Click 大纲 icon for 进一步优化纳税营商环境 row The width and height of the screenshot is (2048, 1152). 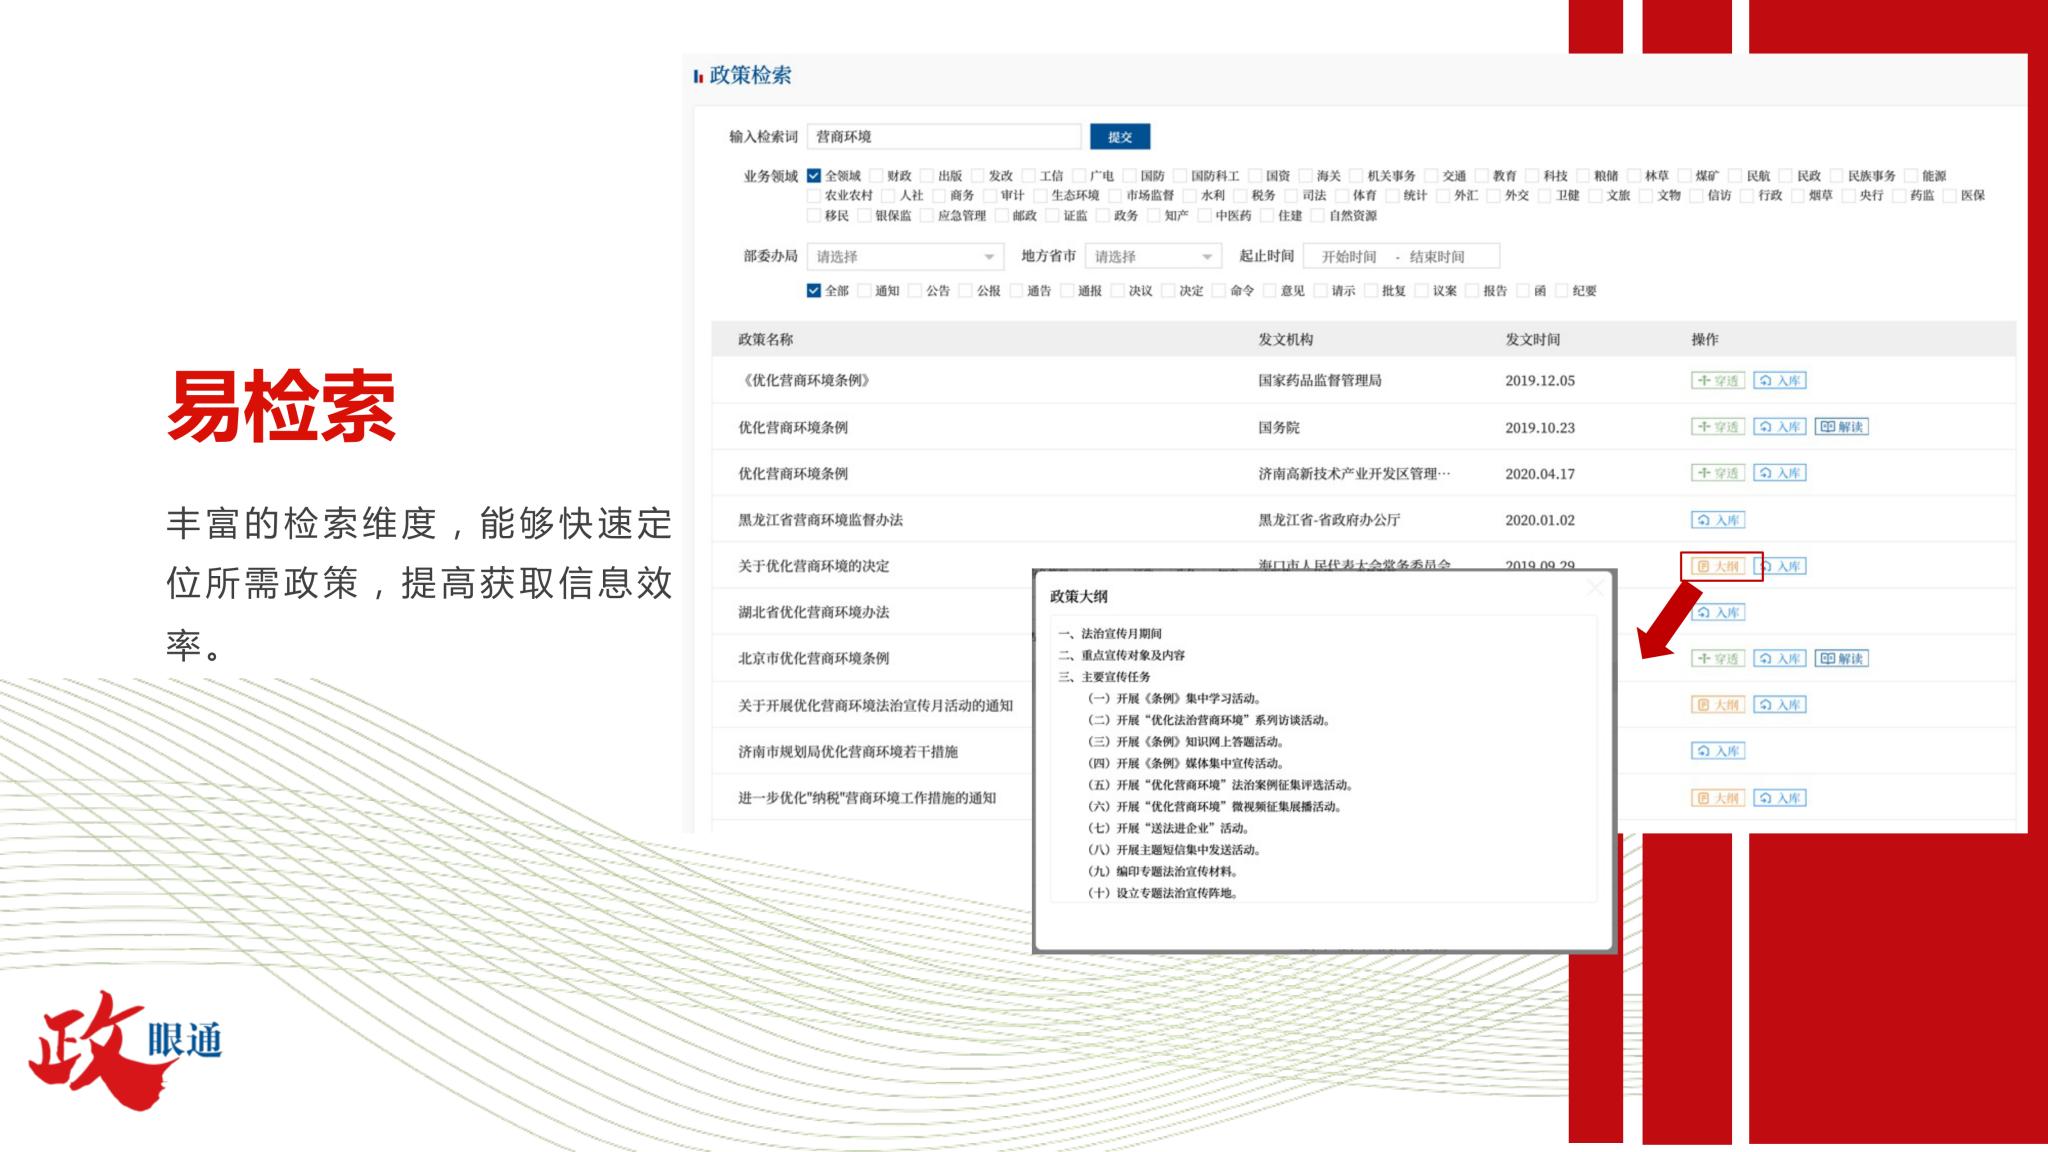point(1717,798)
